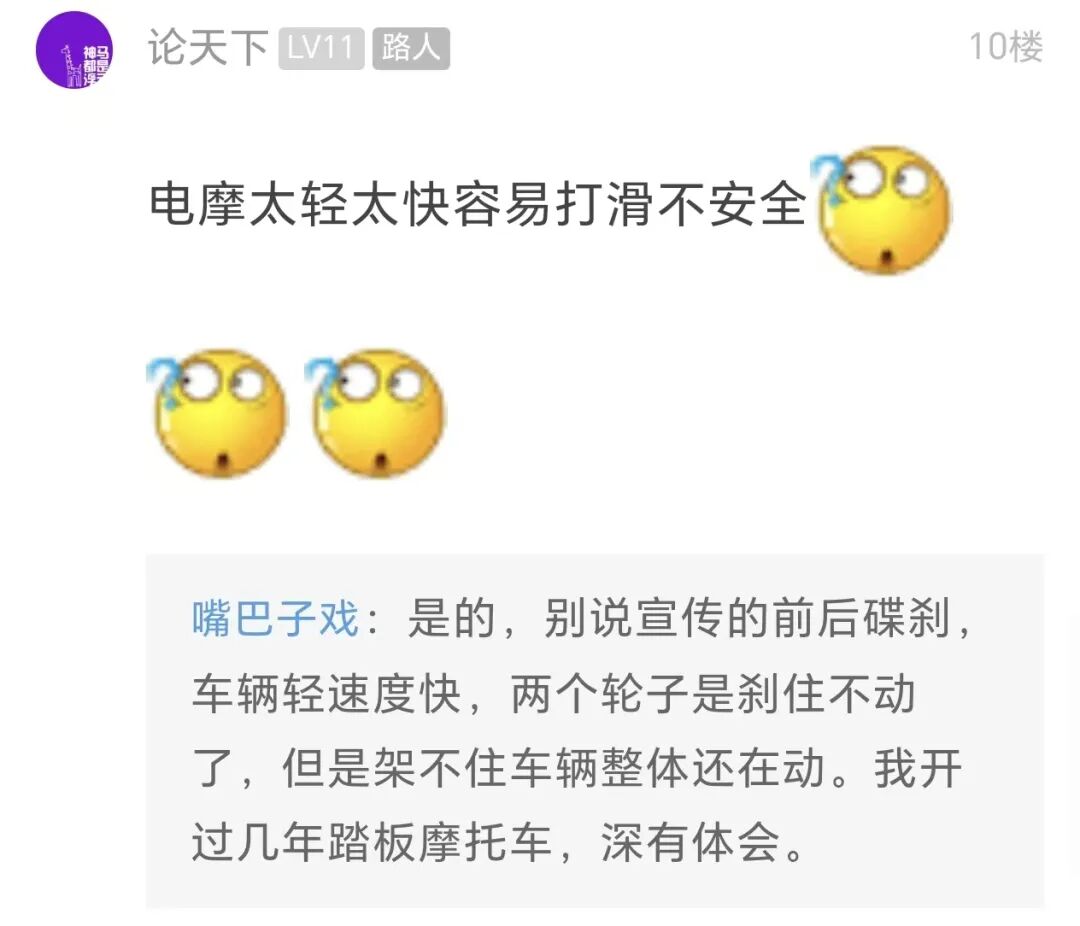Tap 深有体会 at end of reply
Image resolution: width=1080 pixels, height=926 pixels.
691,842
